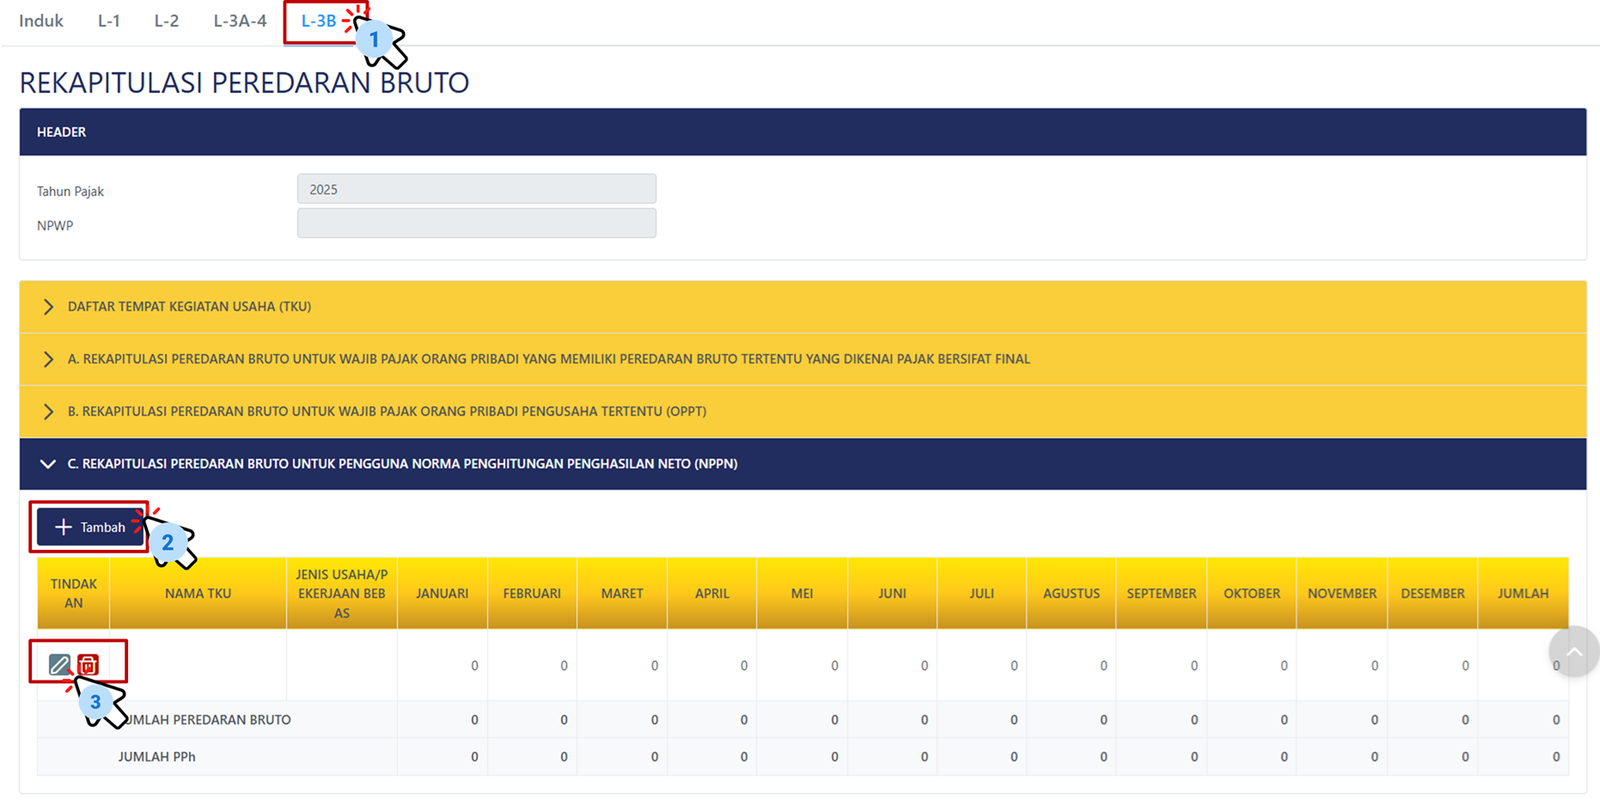Expand Daftar Tempat Kegiatan Usaha (TKU) section
This screenshot has height=800, width=1600.
pos(189,307)
